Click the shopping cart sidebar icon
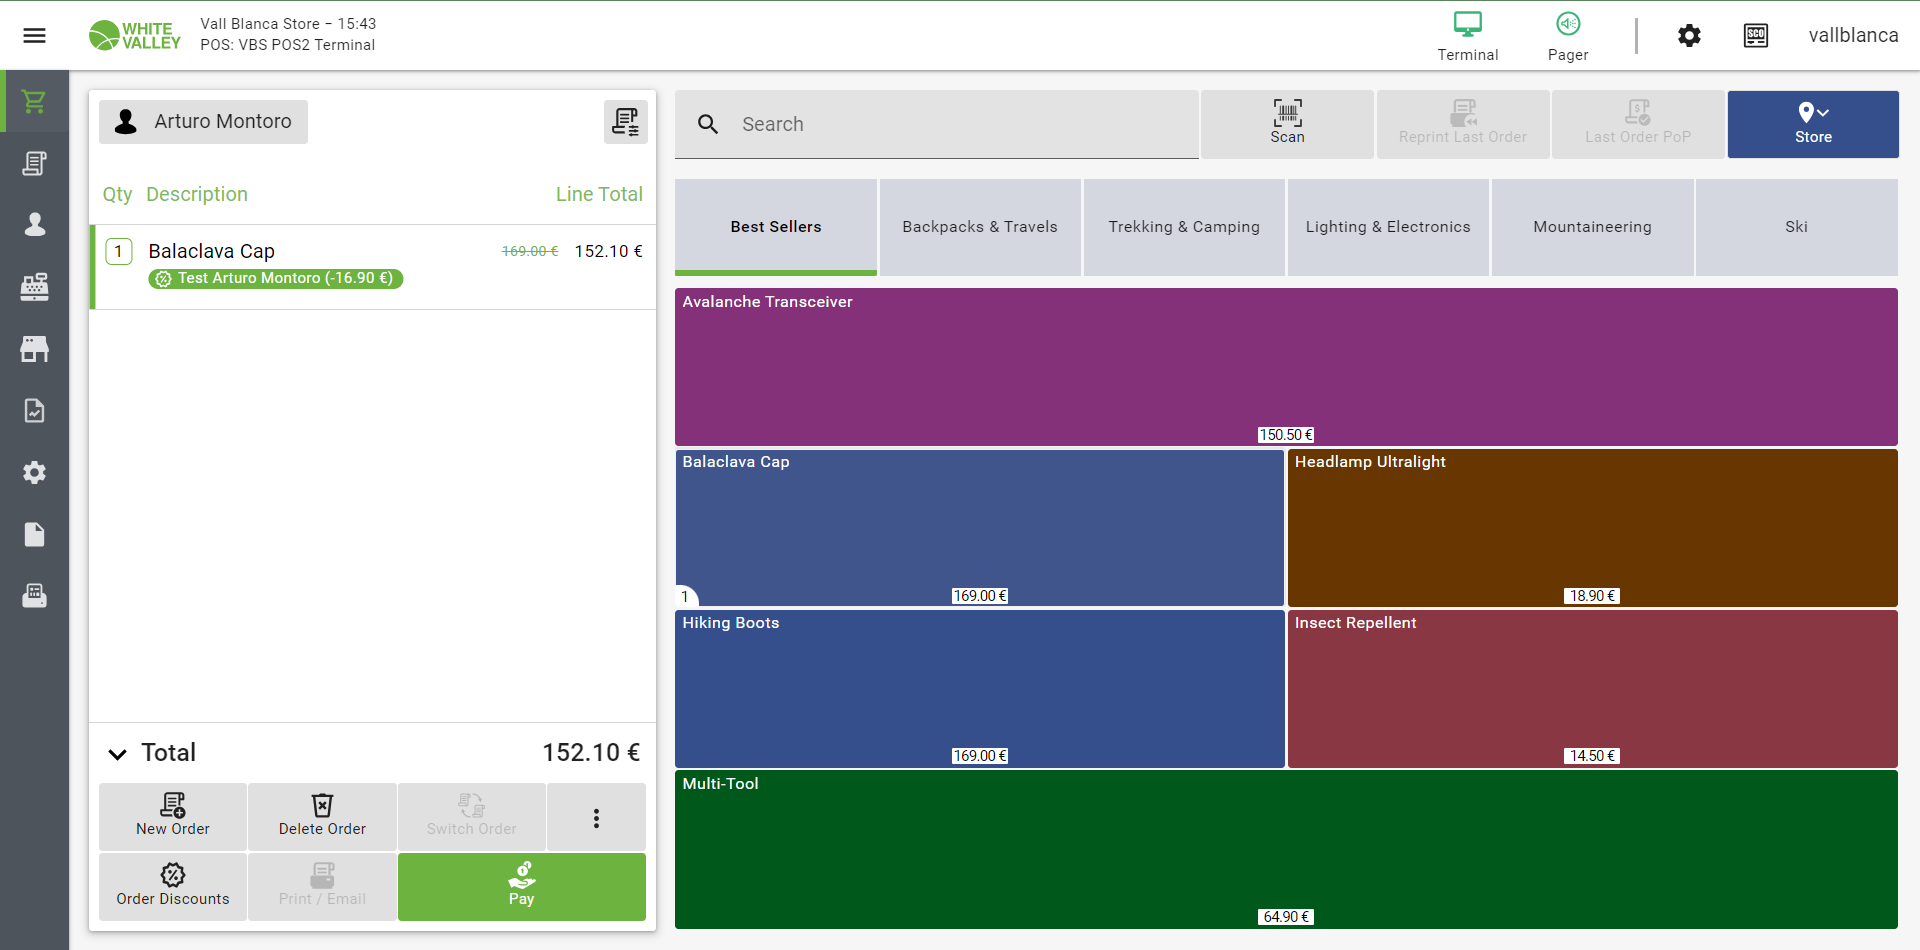Image resolution: width=1920 pixels, height=950 pixels. coord(34,101)
